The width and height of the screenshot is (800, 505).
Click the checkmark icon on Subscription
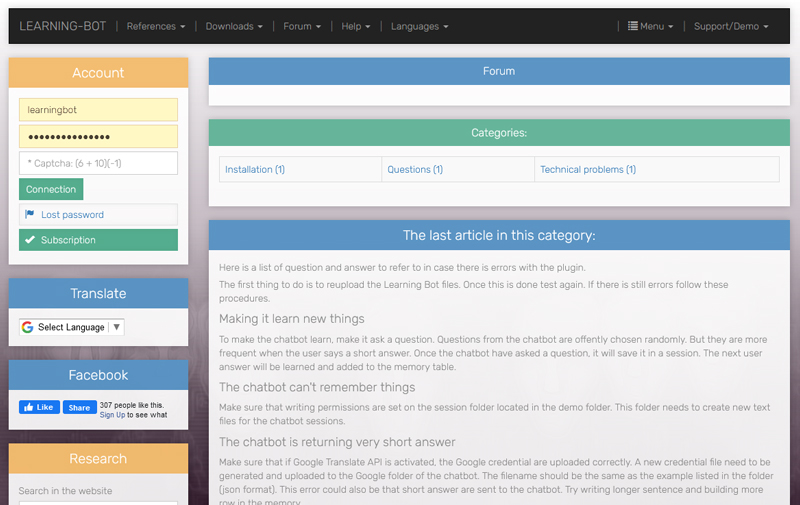(x=30, y=240)
